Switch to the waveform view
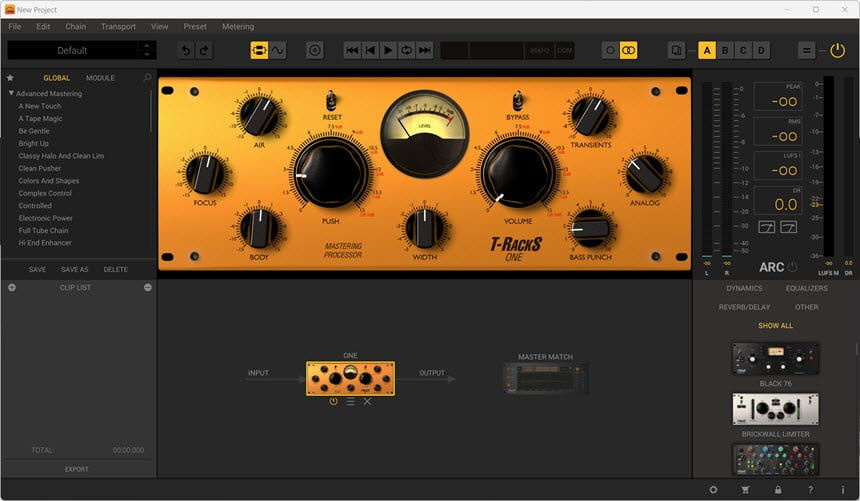 pos(278,50)
